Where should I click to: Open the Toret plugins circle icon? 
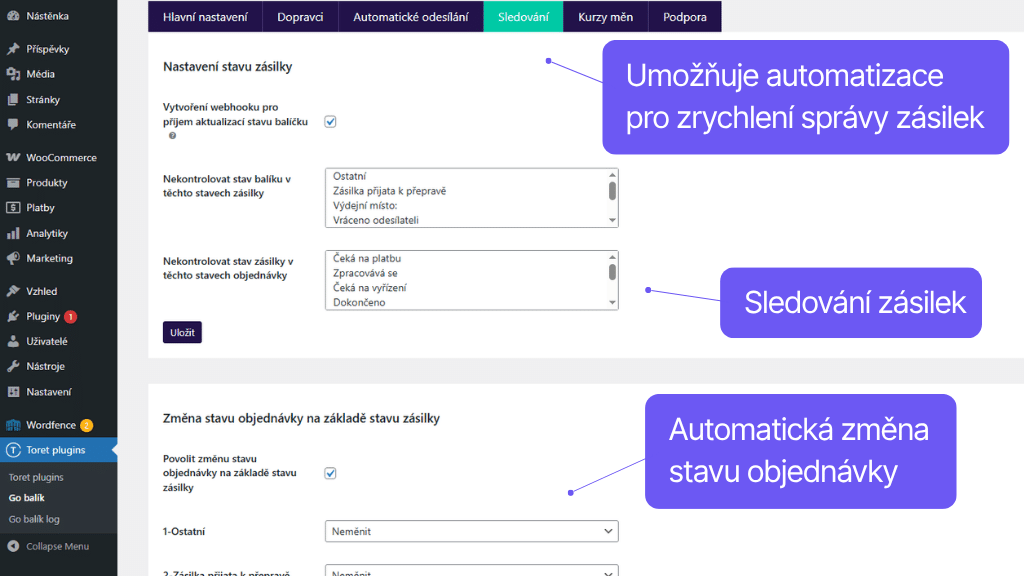(x=13, y=450)
